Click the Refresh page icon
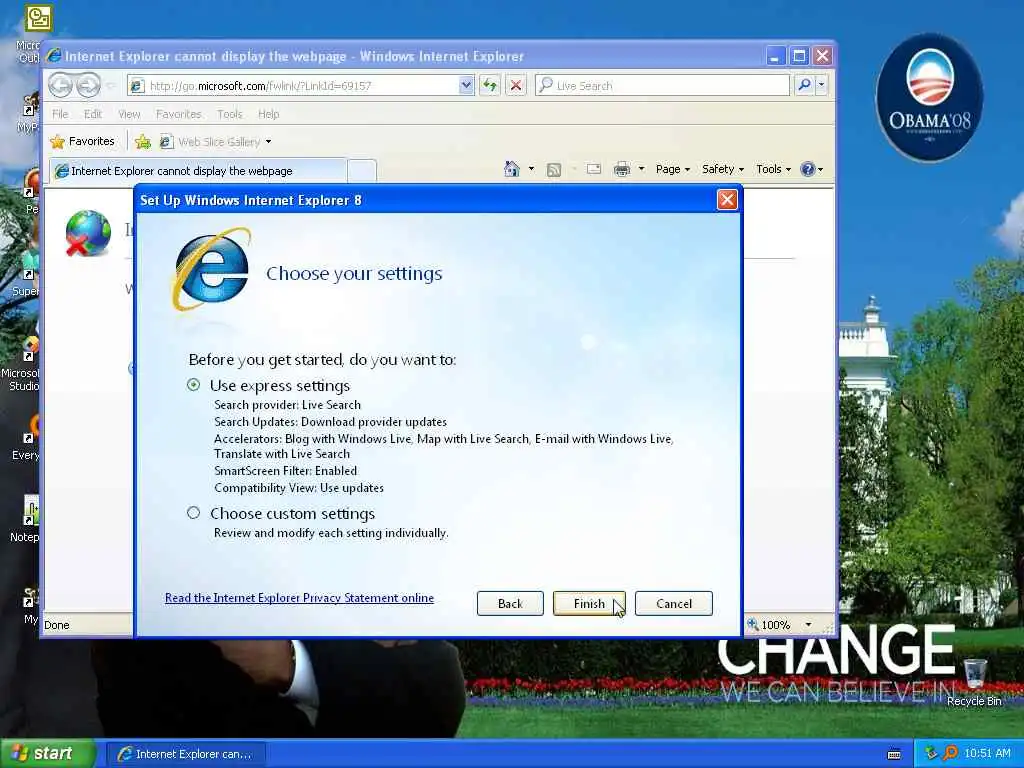The image size is (1024, 768). (x=490, y=85)
